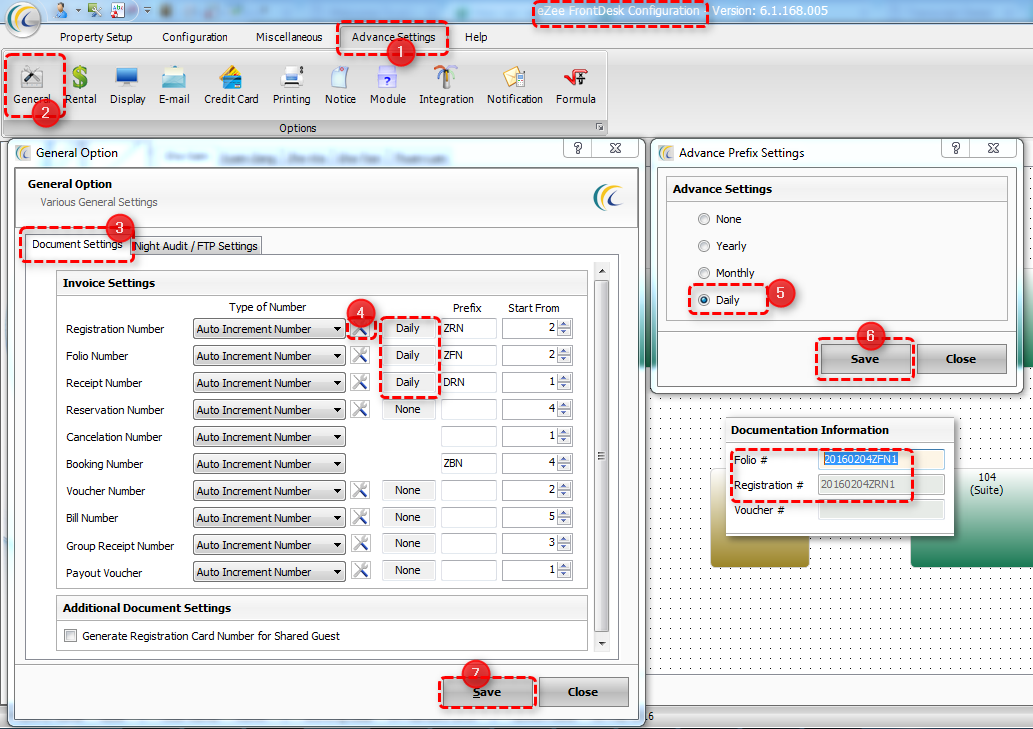Expand Receipt Number type dropdown
This screenshot has width=1033, height=729.
click(x=337, y=383)
